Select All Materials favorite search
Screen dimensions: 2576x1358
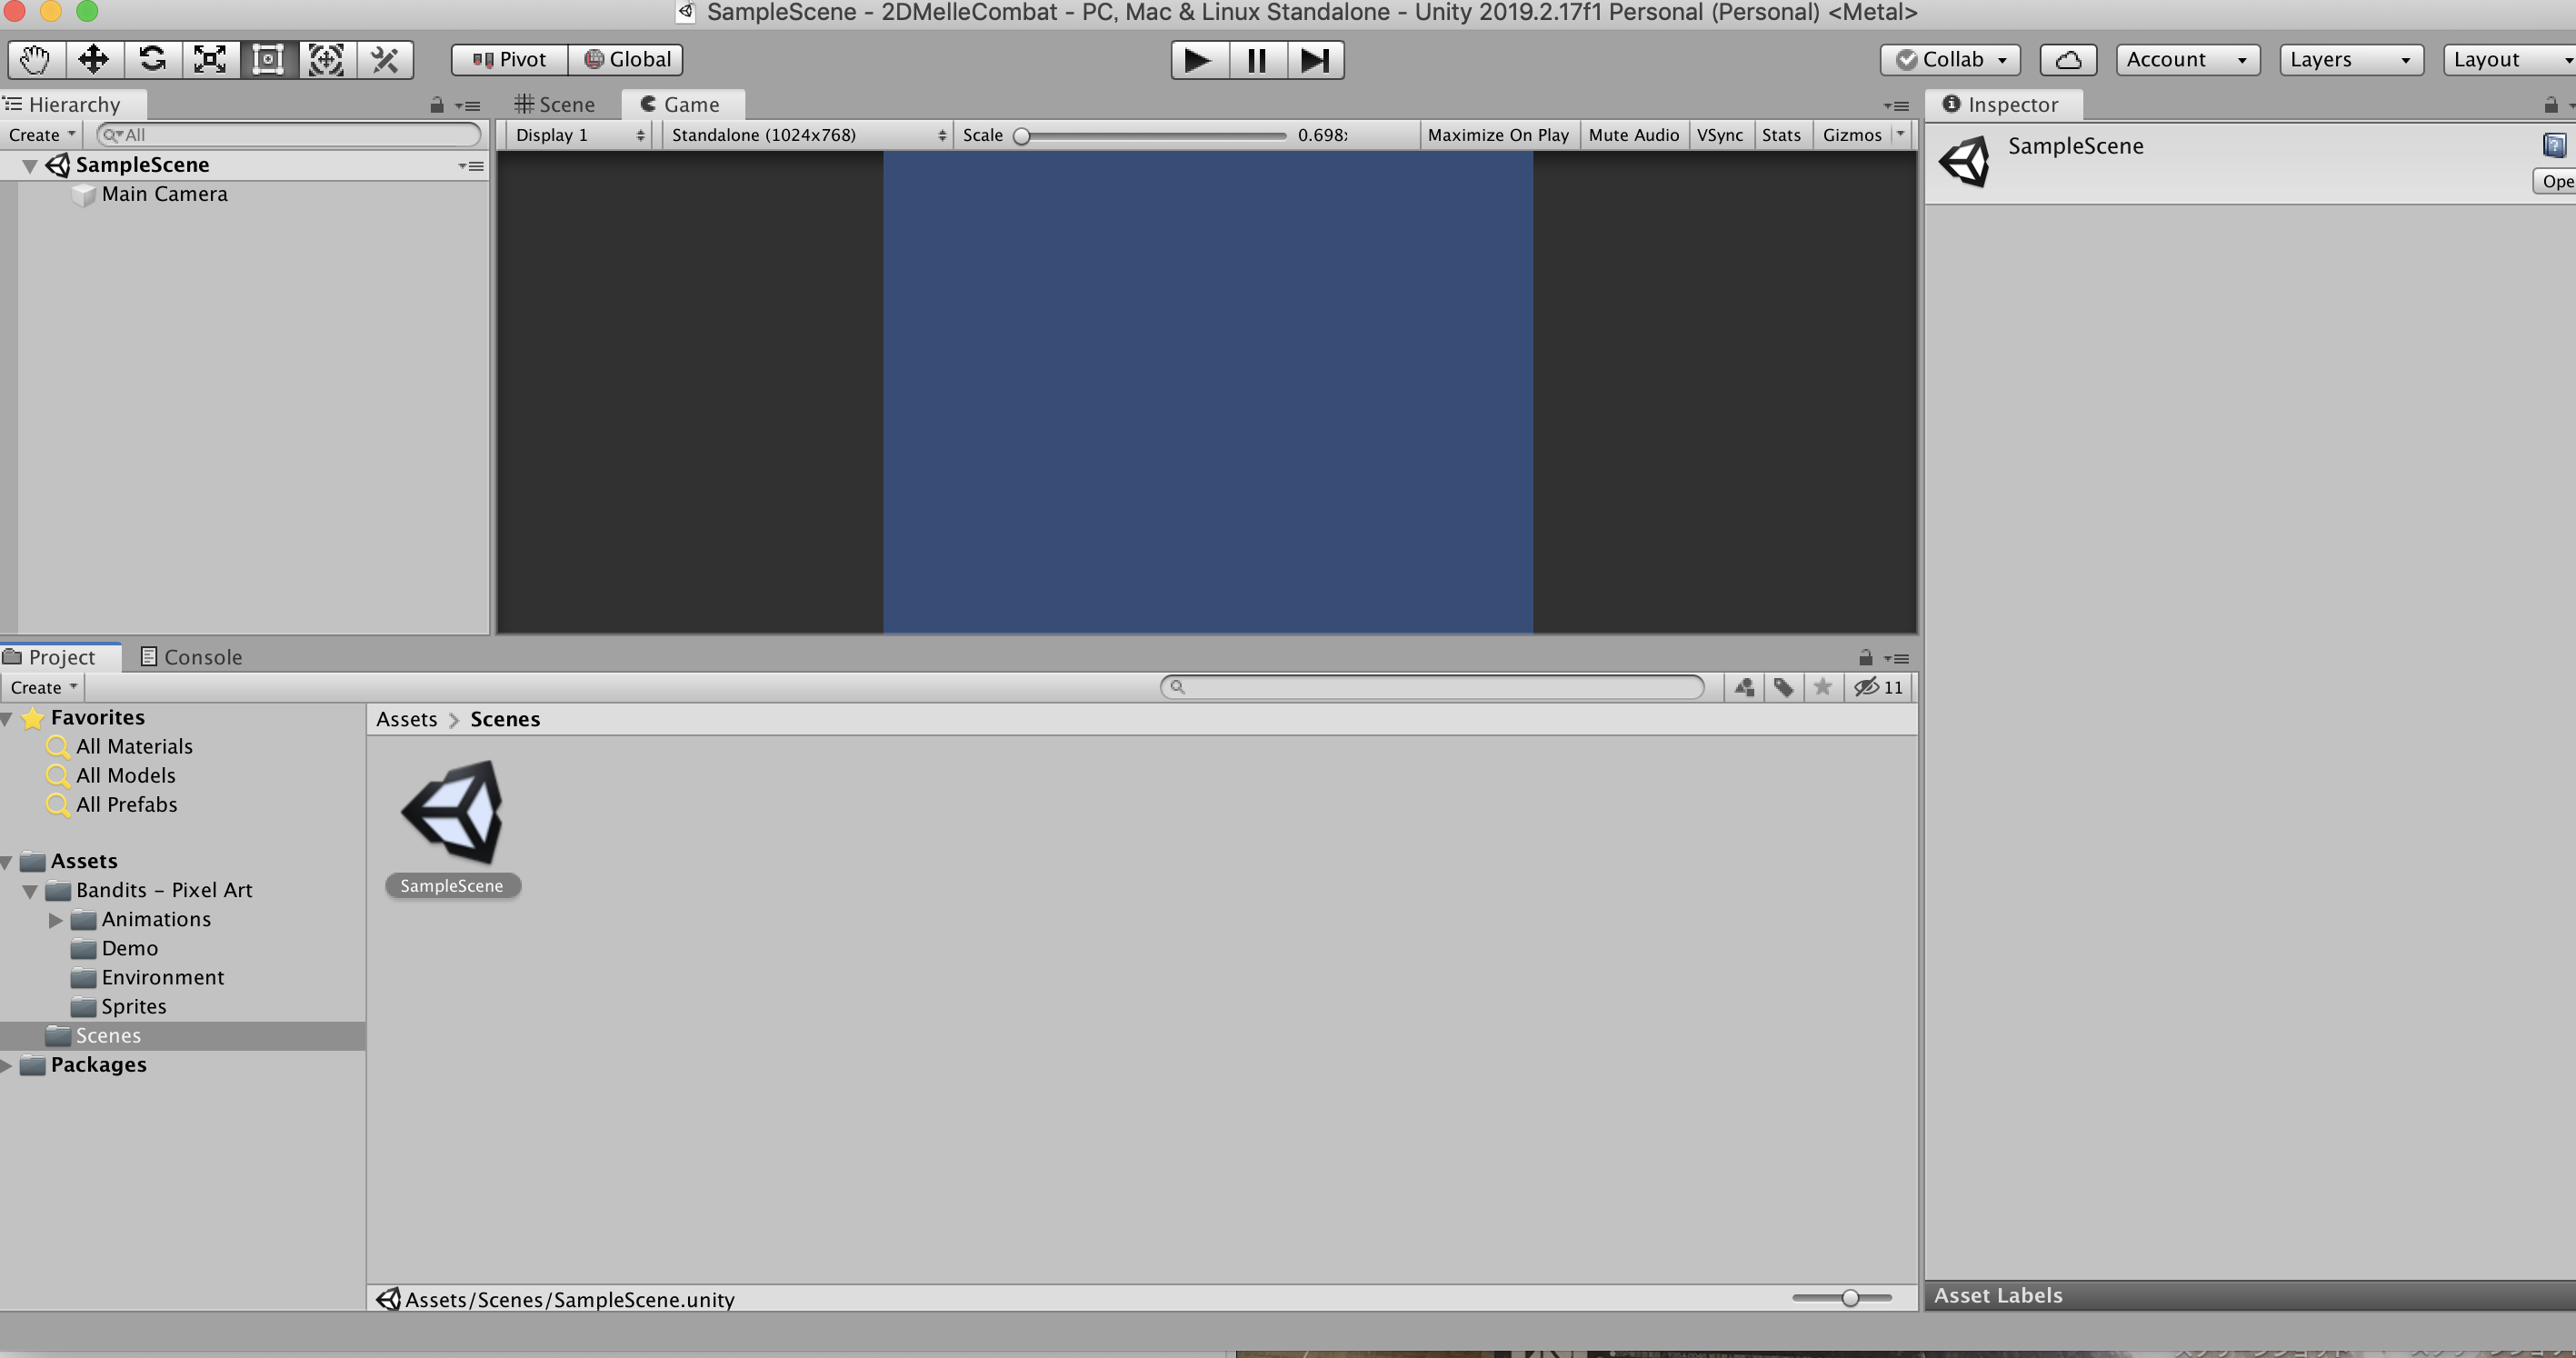[134, 747]
